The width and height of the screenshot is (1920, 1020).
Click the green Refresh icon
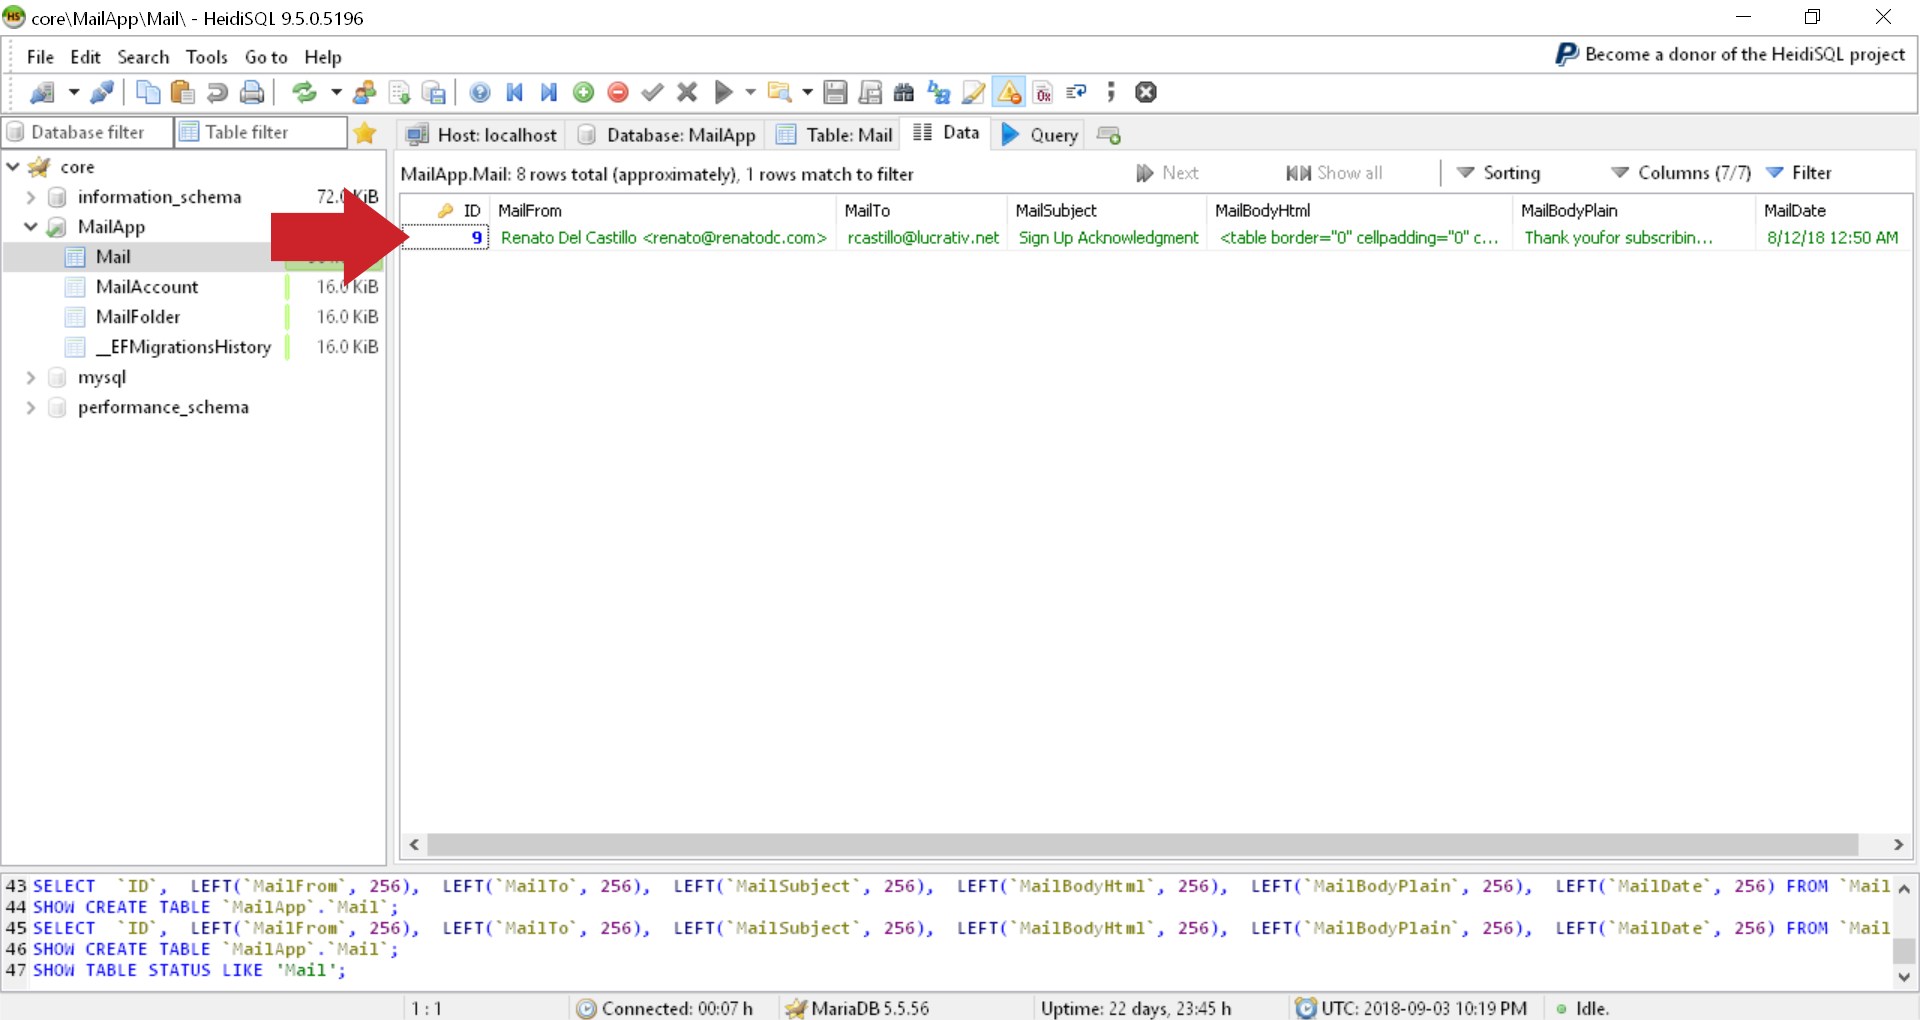tap(304, 93)
